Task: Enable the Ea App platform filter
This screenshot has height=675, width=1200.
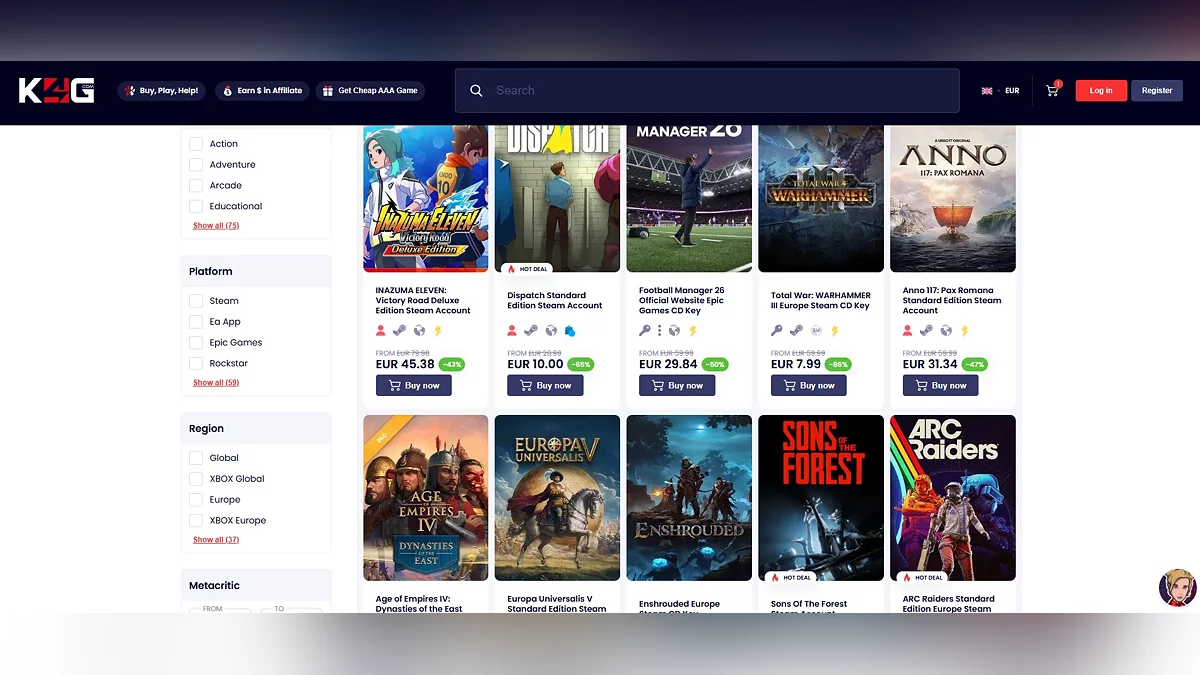Action: click(196, 322)
